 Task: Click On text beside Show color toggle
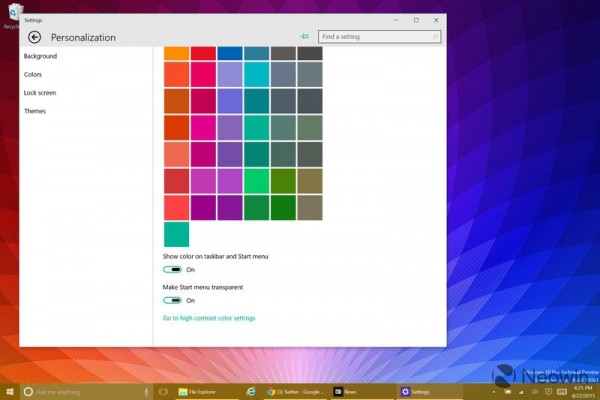point(191,270)
